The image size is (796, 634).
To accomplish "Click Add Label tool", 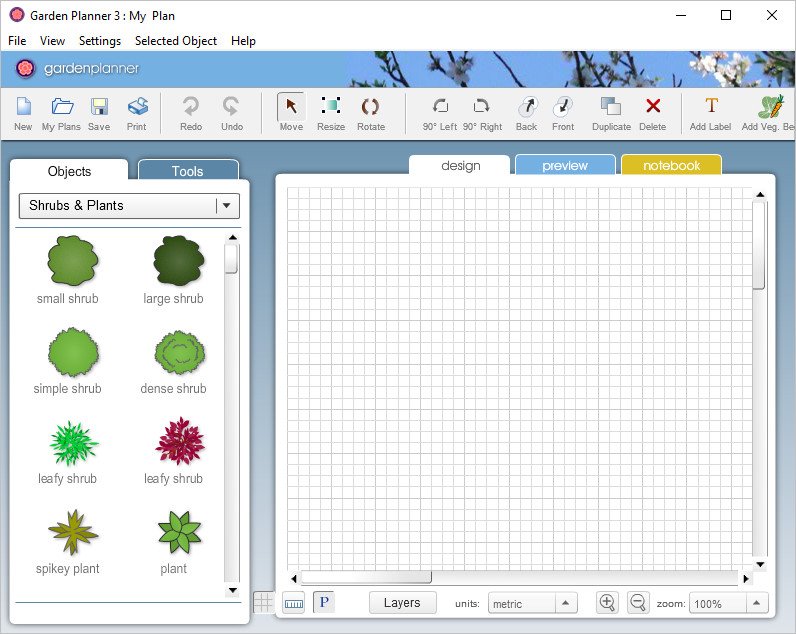I will (711, 112).
